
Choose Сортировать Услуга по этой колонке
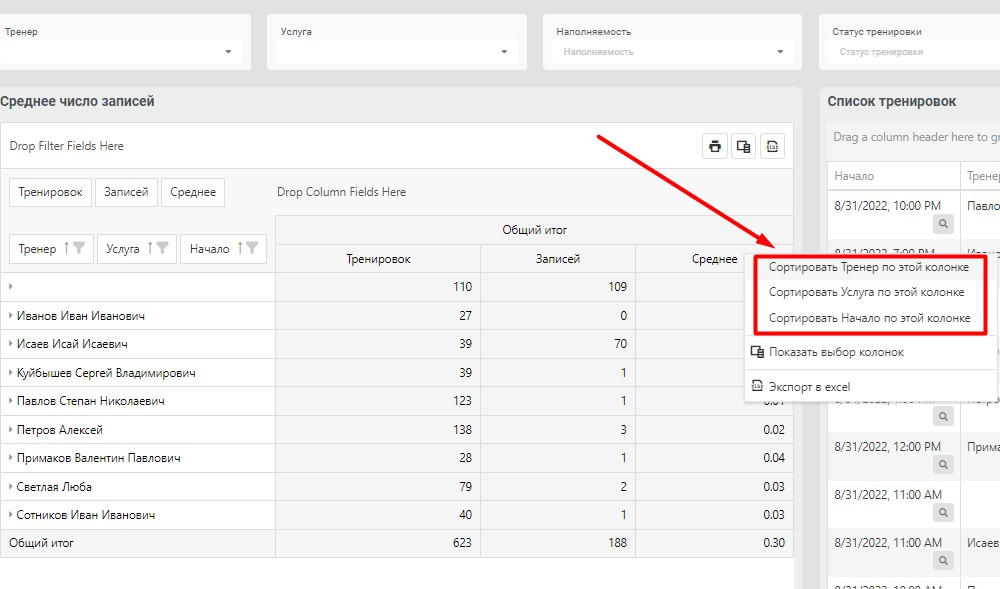pos(869,292)
